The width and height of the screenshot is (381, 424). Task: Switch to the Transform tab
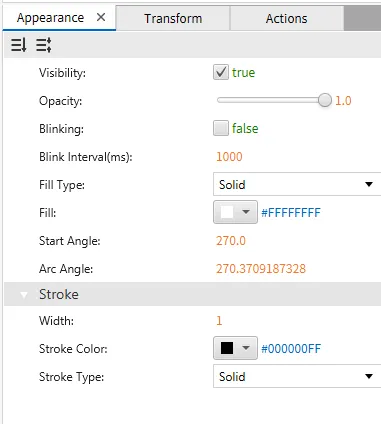(173, 18)
